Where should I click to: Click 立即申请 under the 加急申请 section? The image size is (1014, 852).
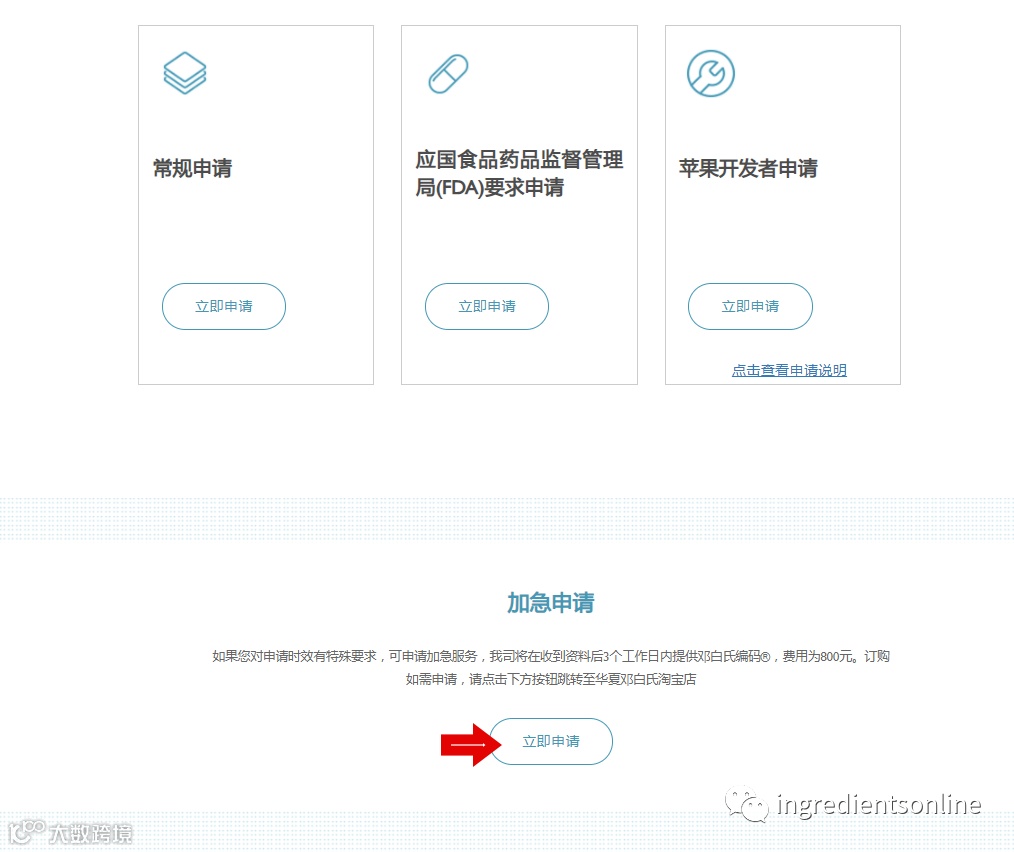(551, 741)
